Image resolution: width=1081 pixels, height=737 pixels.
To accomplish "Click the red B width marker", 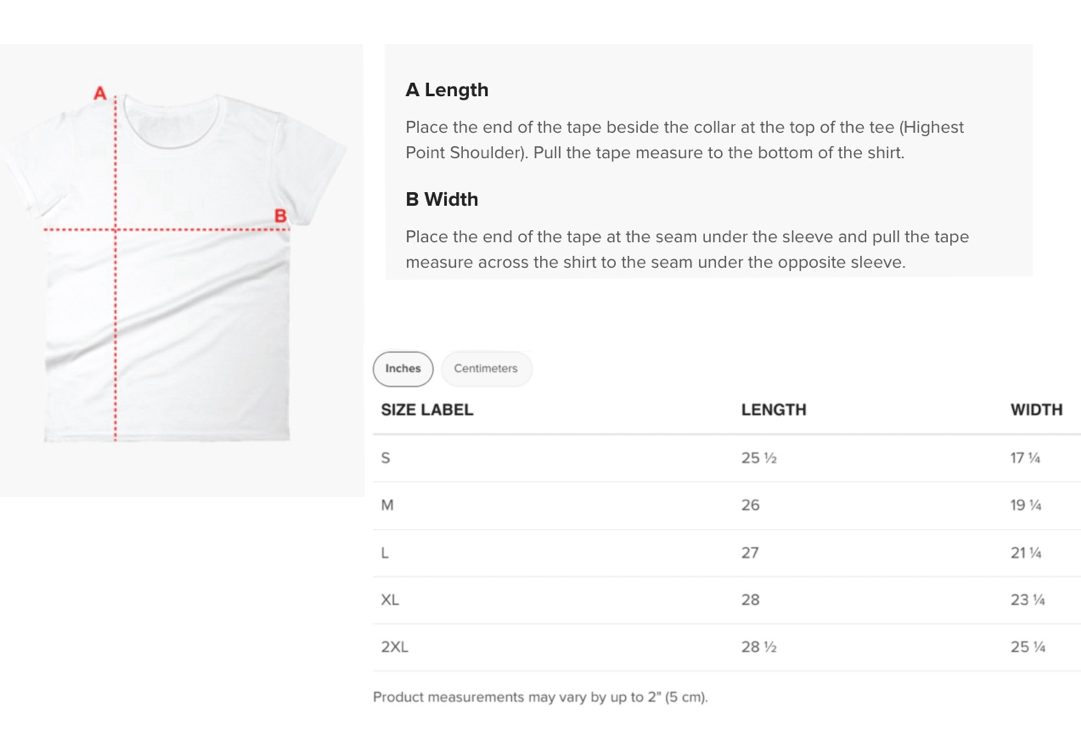I will tap(281, 216).
